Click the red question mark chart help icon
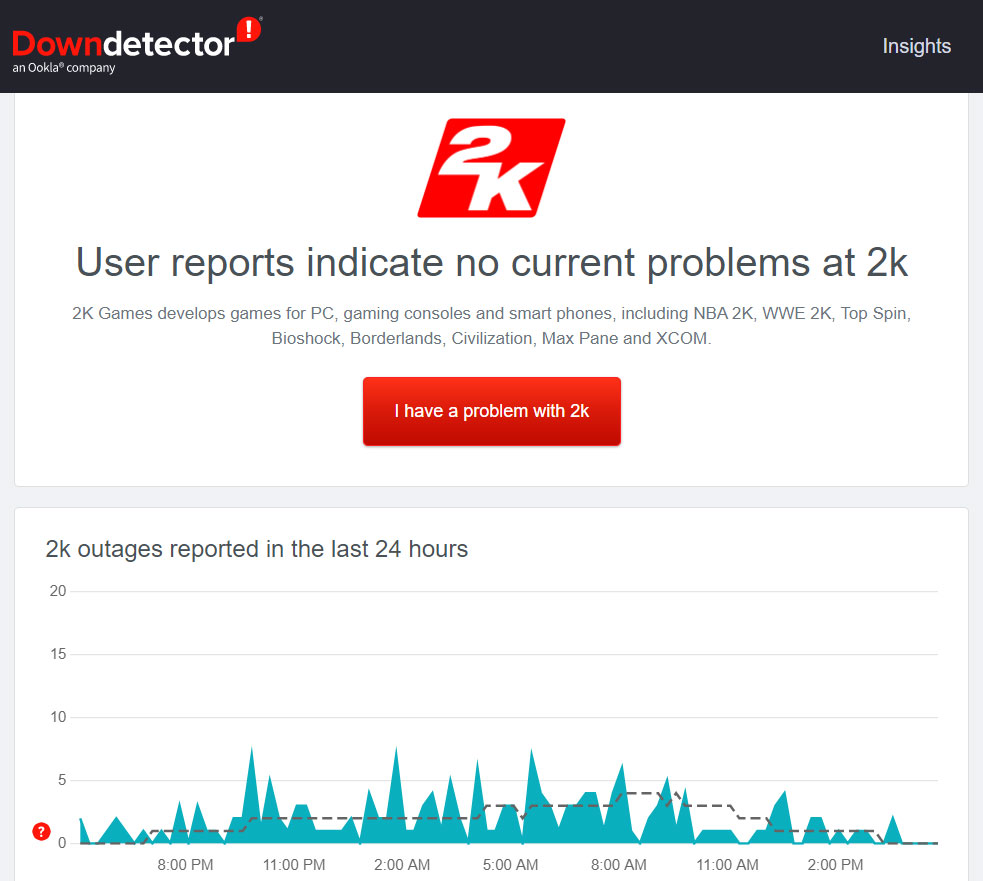This screenshot has width=983, height=881. click(41, 831)
